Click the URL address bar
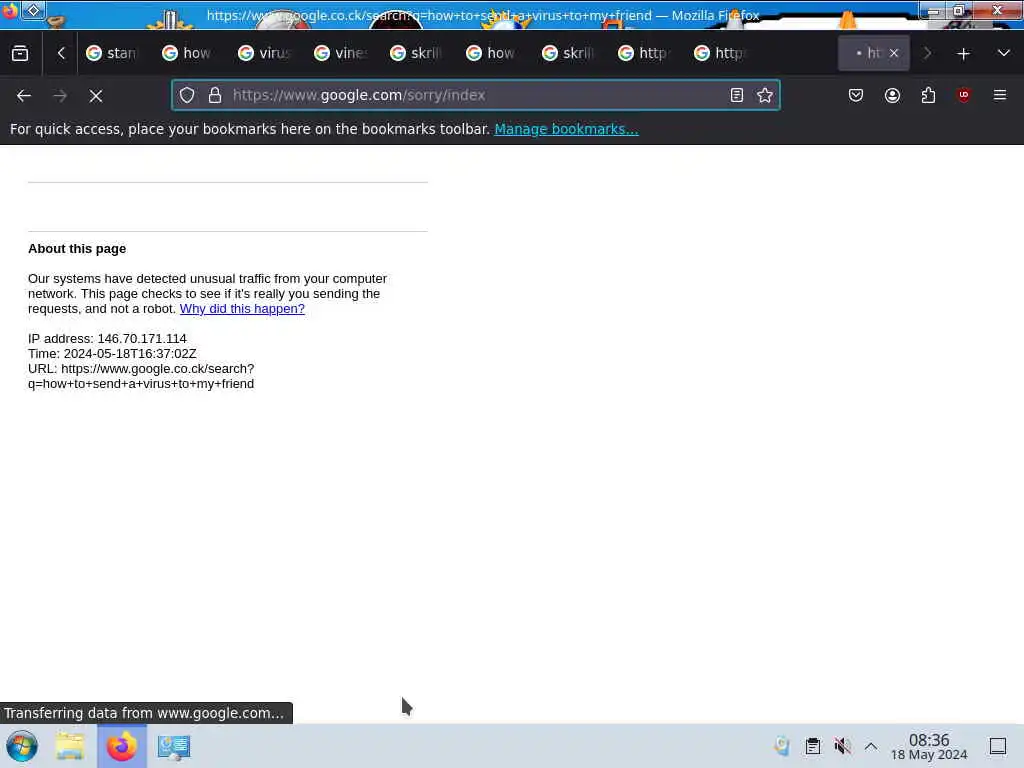This screenshot has height=768, width=1024. point(475,95)
